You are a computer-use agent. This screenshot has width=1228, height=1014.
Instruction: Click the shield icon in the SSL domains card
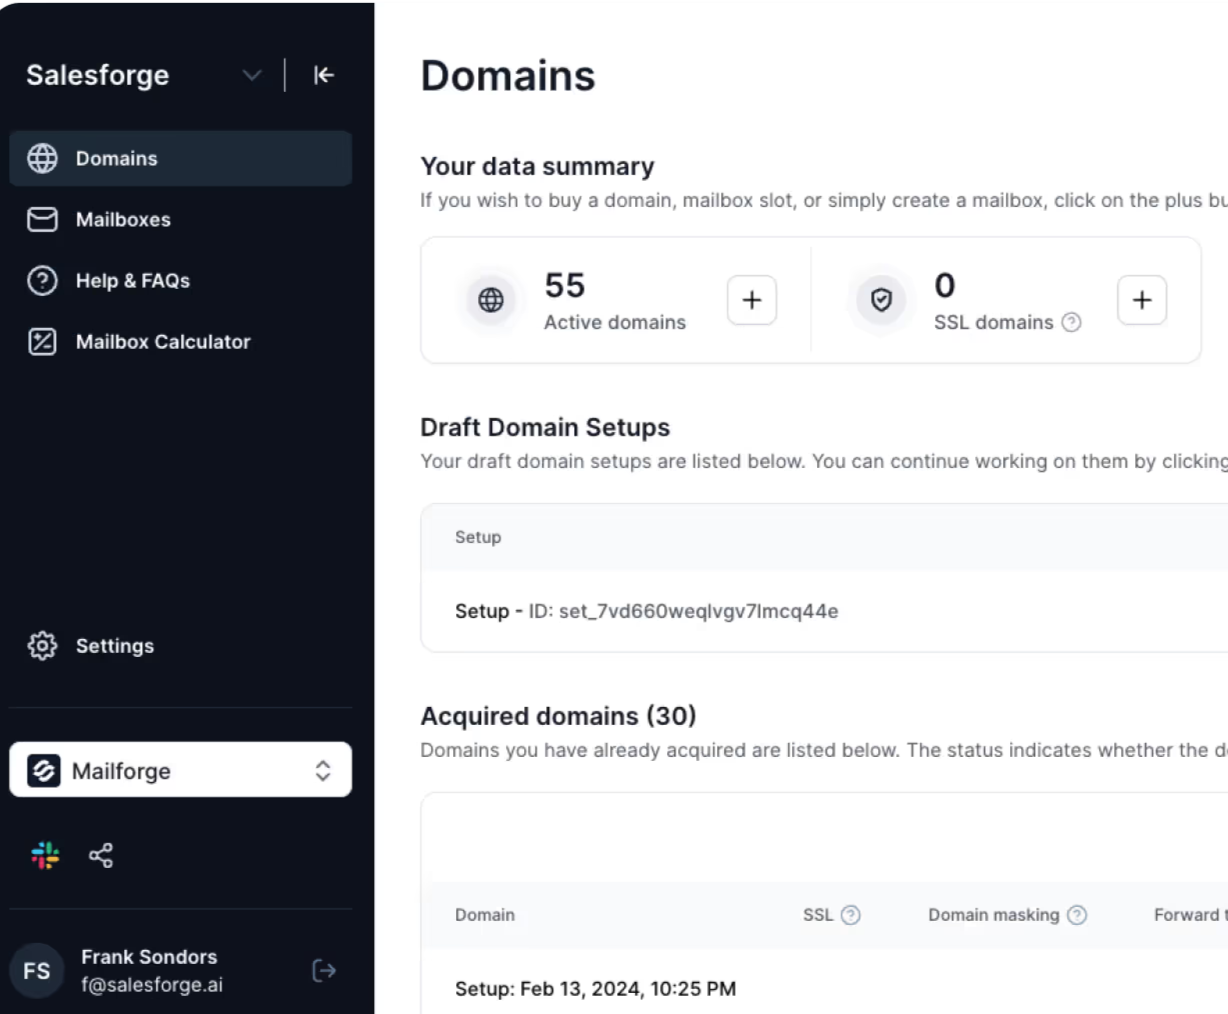pyautogui.click(x=881, y=299)
